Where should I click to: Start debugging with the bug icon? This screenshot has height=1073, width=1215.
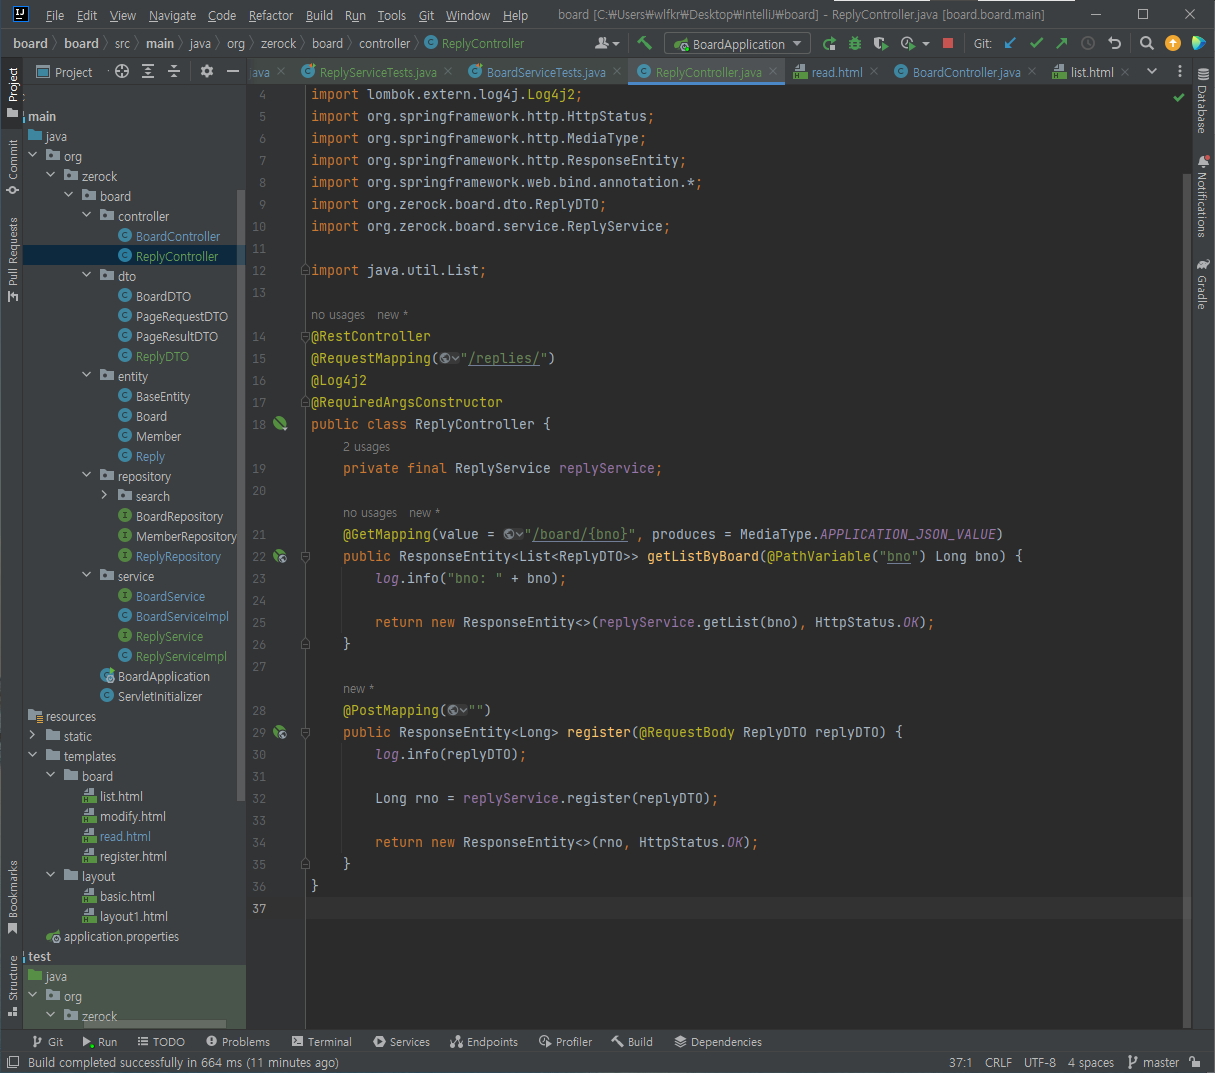pyautogui.click(x=855, y=43)
